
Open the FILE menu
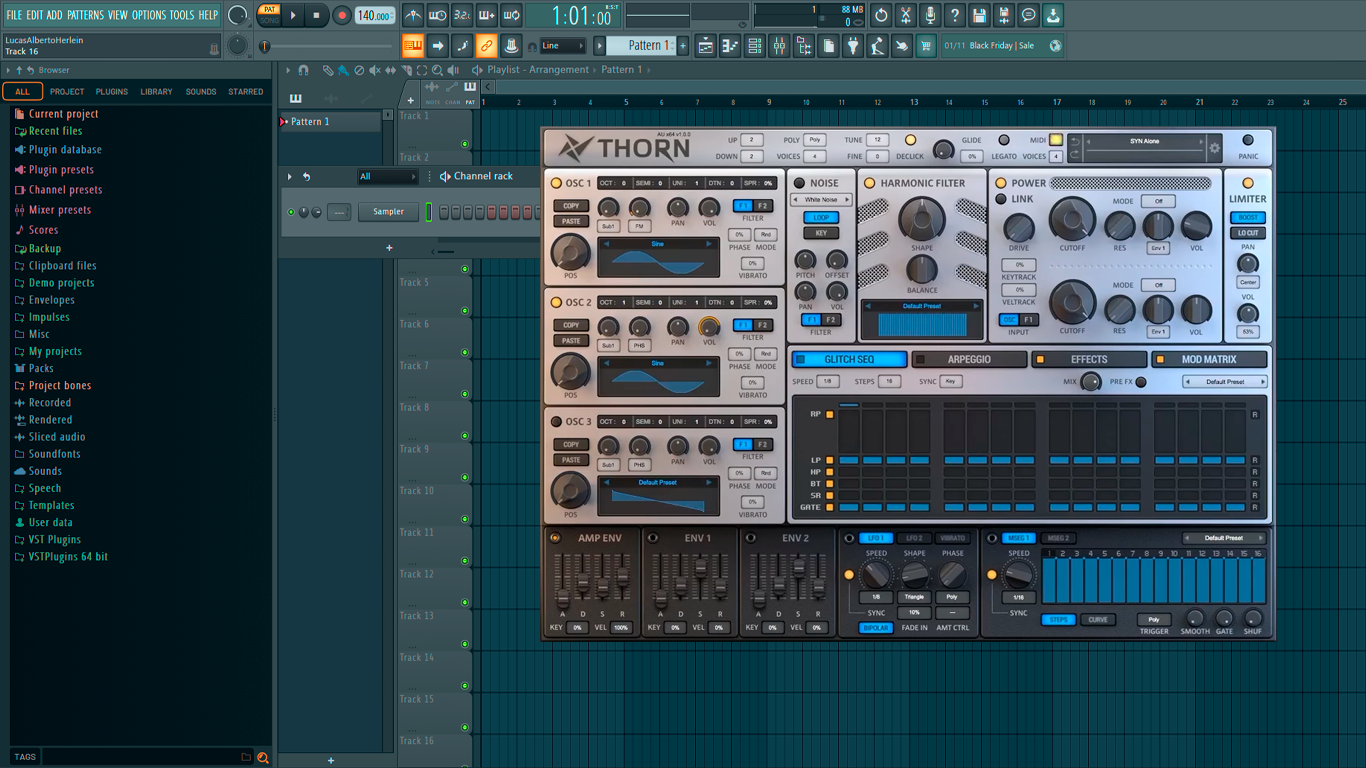14,15
